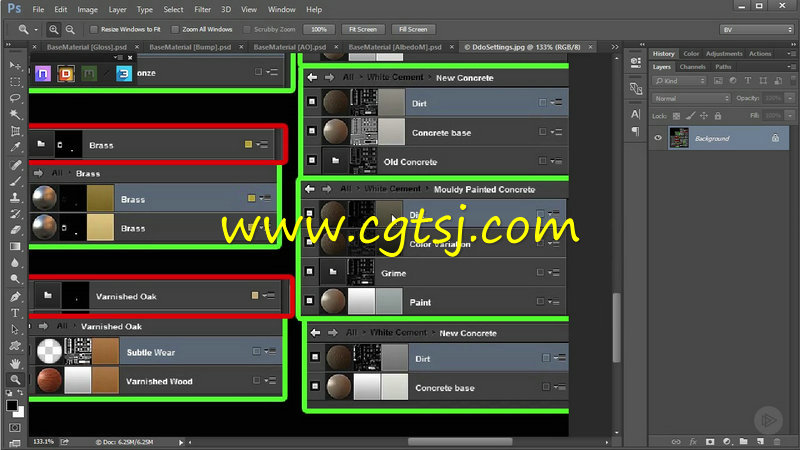The image size is (800, 450).
Task: Link layers using the chain icon
Action: point(676,441)
